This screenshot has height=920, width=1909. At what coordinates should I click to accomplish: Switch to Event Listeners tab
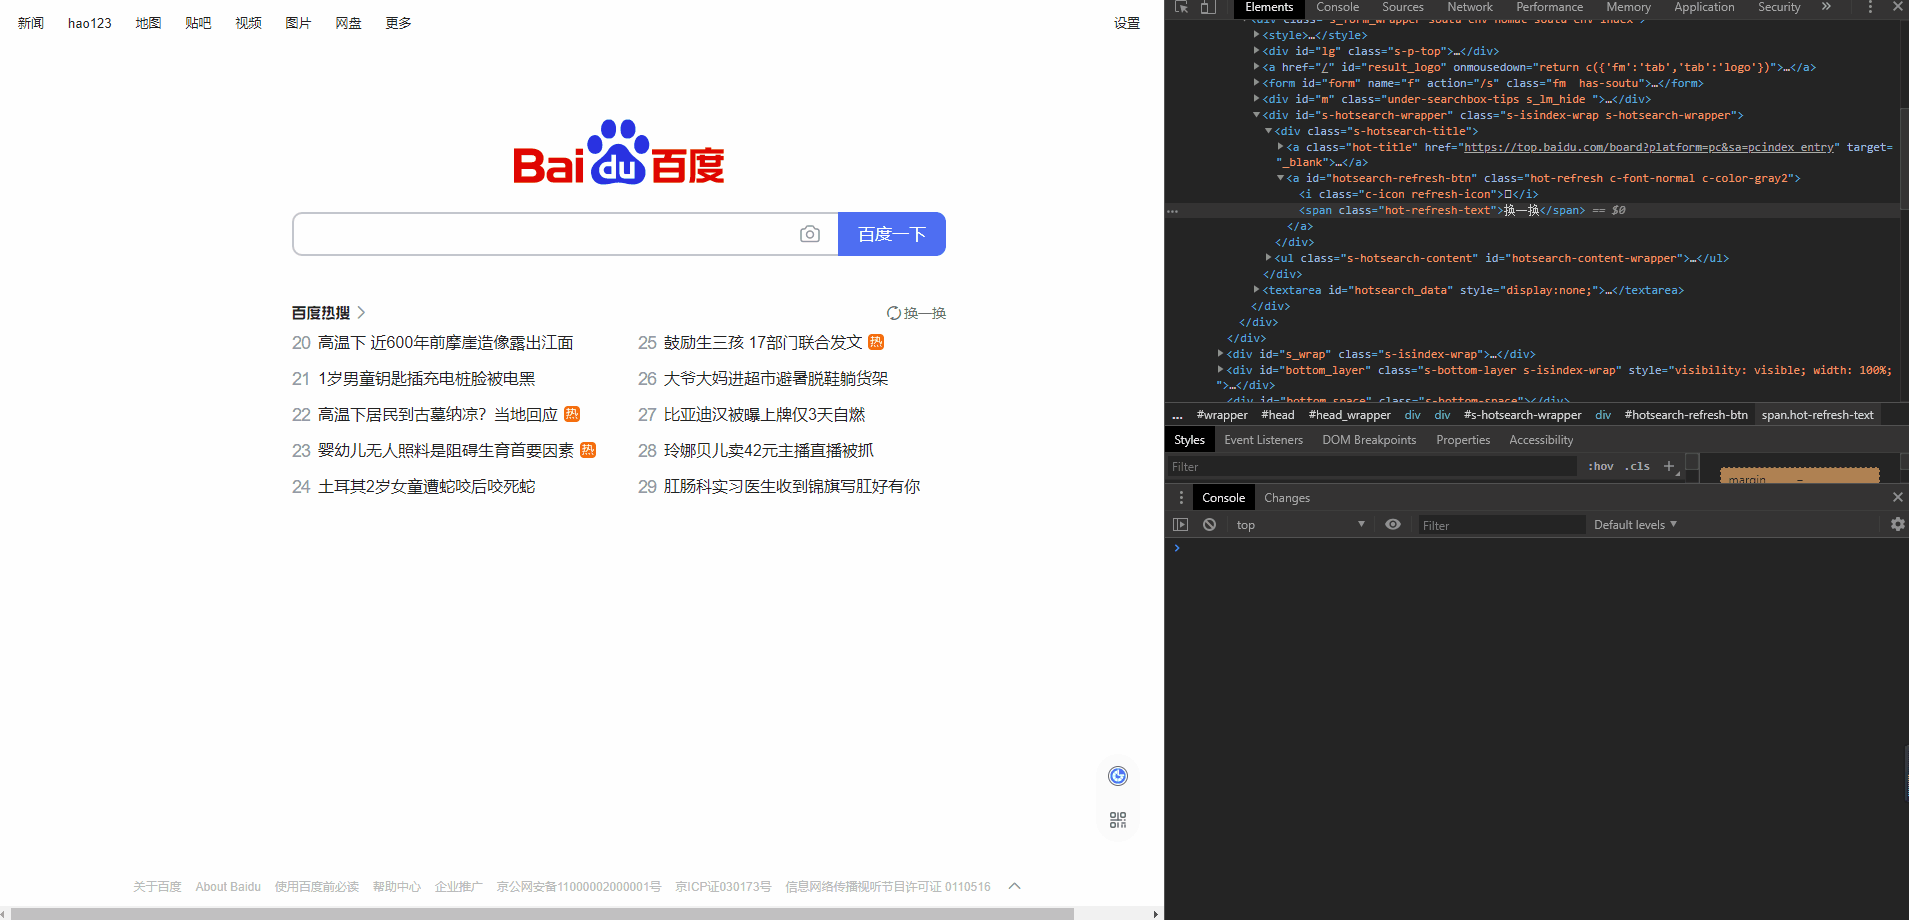tap(1263, 440)
